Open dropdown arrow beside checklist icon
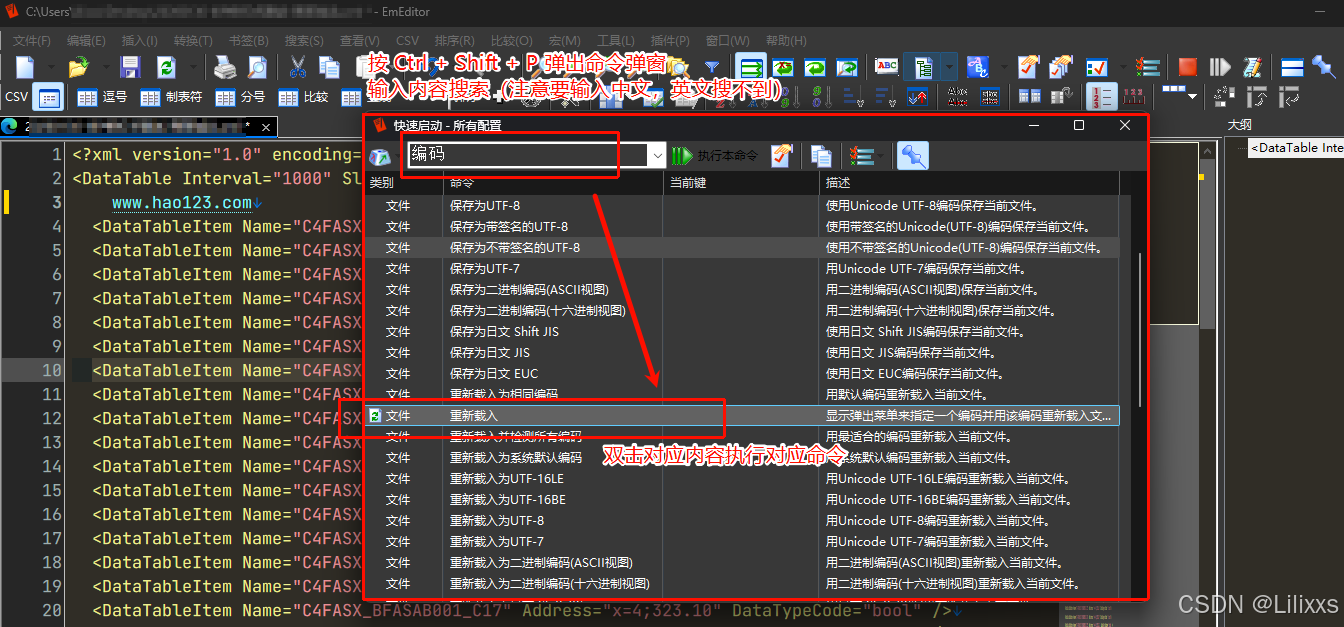The image size is (1344, 627). click(1123, 67)
